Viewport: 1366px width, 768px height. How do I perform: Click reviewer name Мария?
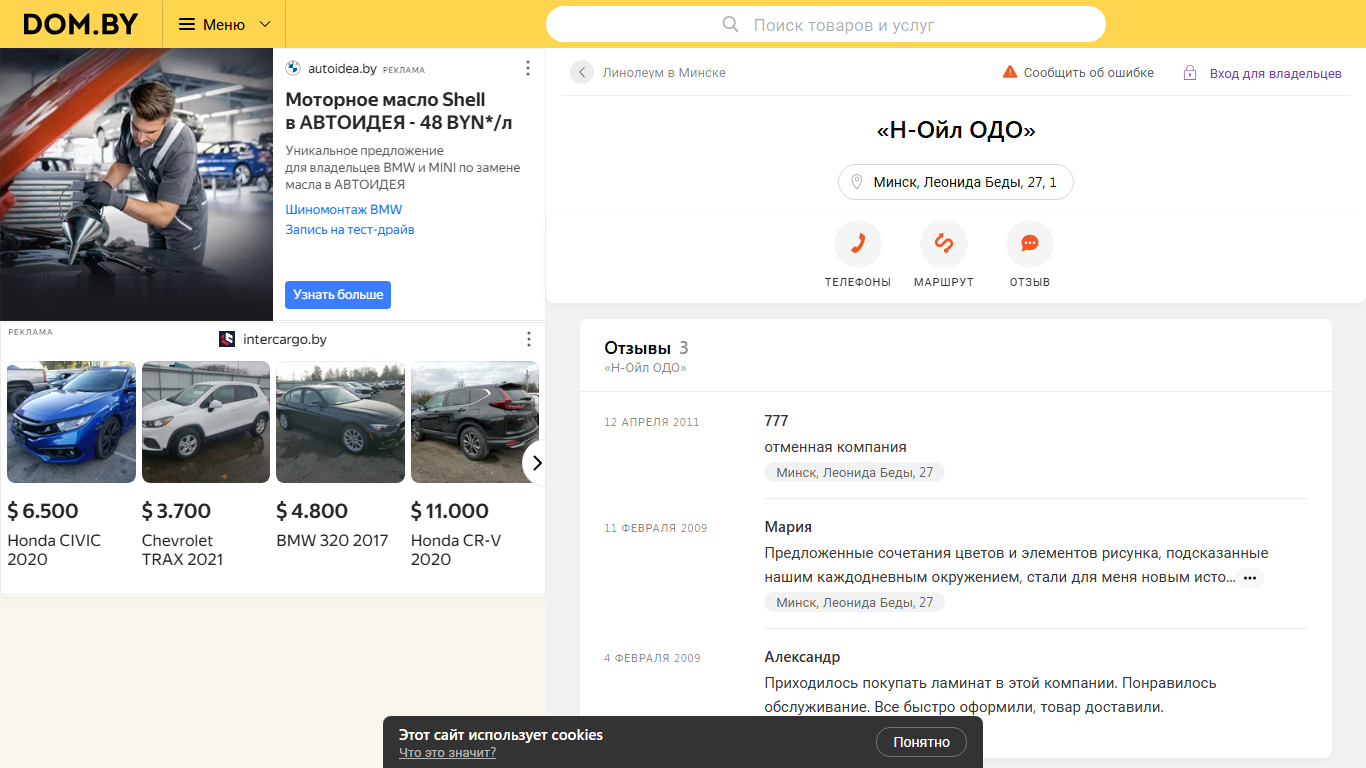tap(788, 527)
